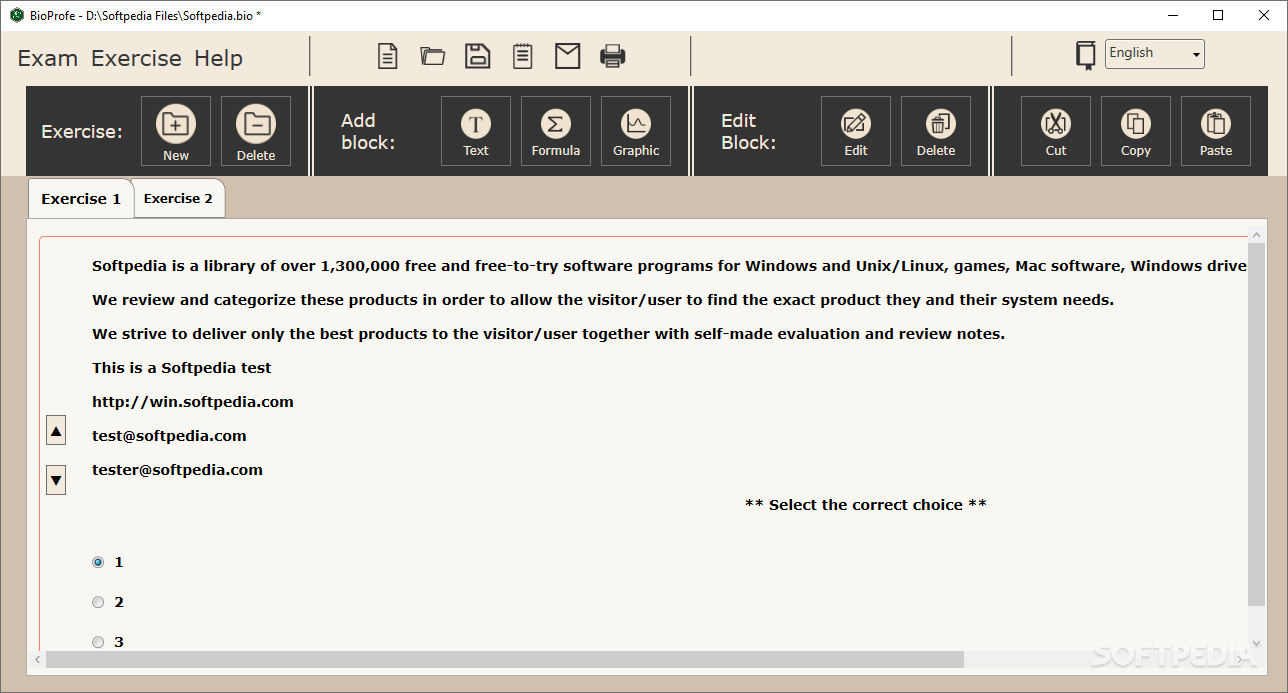Maximize the BioProfe window
Image resolution: width=1288 pixels, height=693 pixels.
click(x=1218, y=15)
